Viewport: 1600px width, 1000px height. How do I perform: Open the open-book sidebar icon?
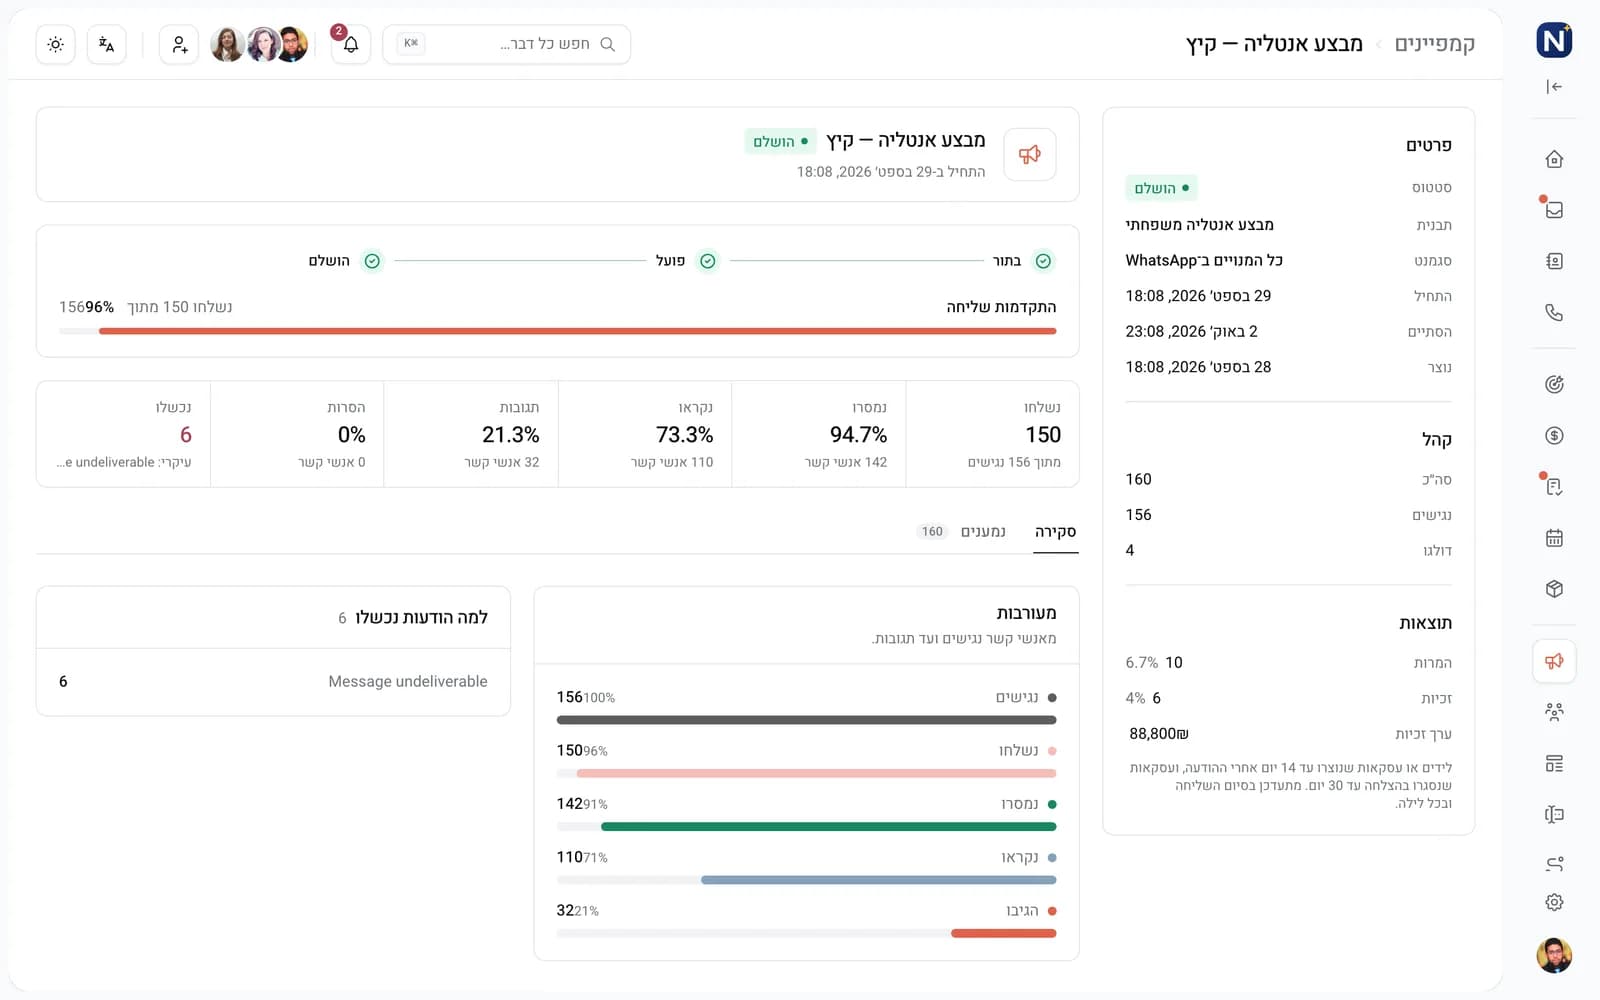(x=1554, y=815)
